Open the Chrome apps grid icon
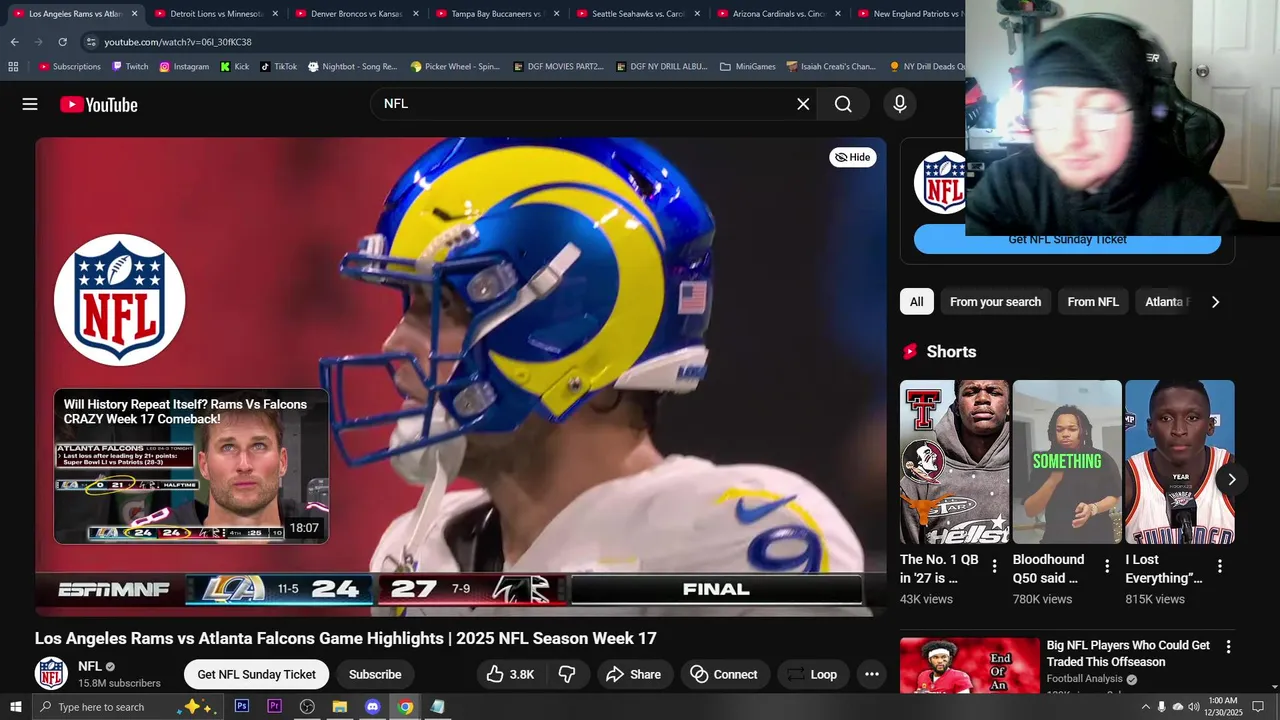The width and height of the screenshot is (1280, 720). (13, 66)
